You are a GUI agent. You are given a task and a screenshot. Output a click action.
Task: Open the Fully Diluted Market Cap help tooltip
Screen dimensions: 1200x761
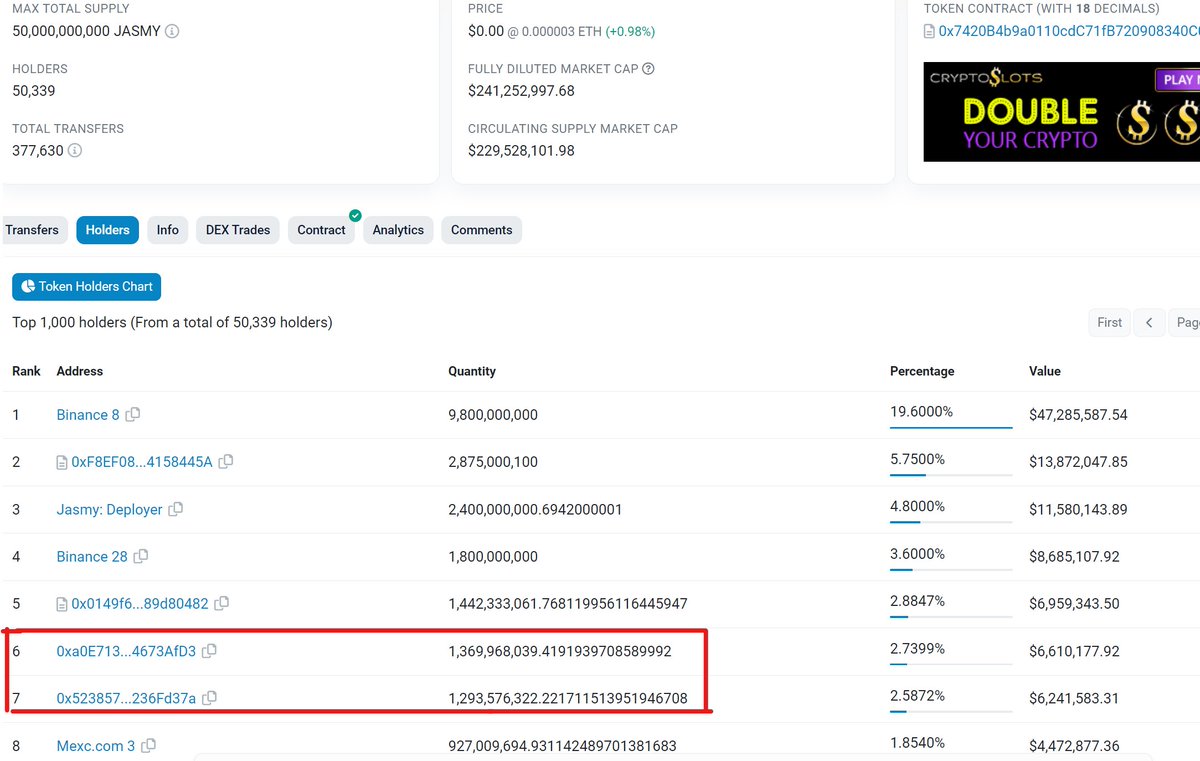tap(649, 69)
